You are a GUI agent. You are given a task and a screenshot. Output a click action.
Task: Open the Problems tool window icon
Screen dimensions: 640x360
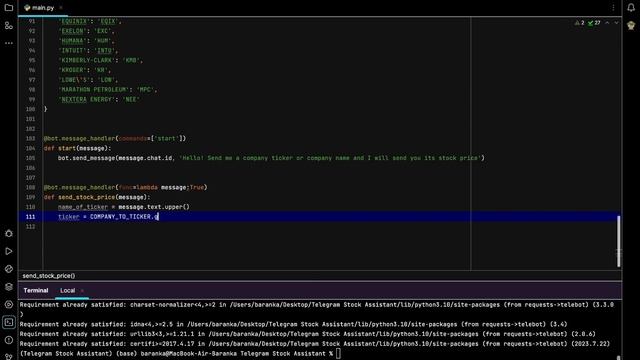click(9, 340)
